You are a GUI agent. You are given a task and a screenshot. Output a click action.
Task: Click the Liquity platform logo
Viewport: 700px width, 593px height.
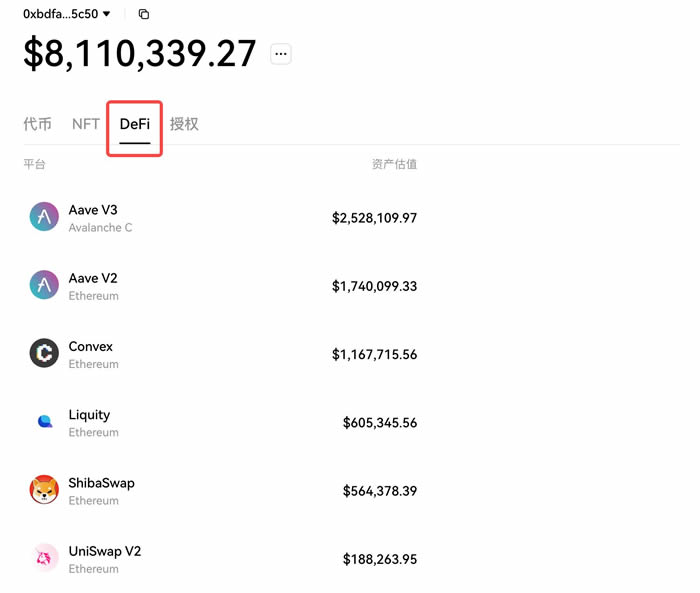[x=44, y=422]
